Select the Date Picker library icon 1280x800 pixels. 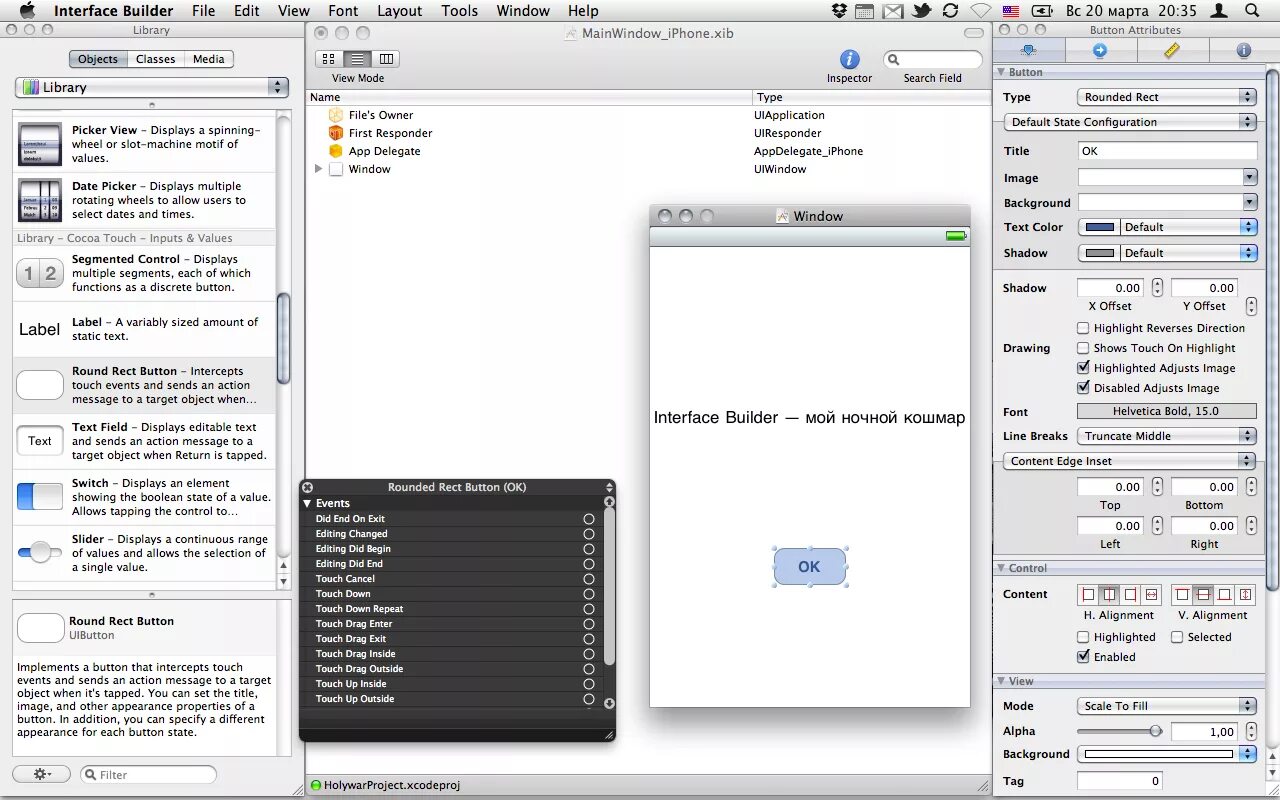40,201
